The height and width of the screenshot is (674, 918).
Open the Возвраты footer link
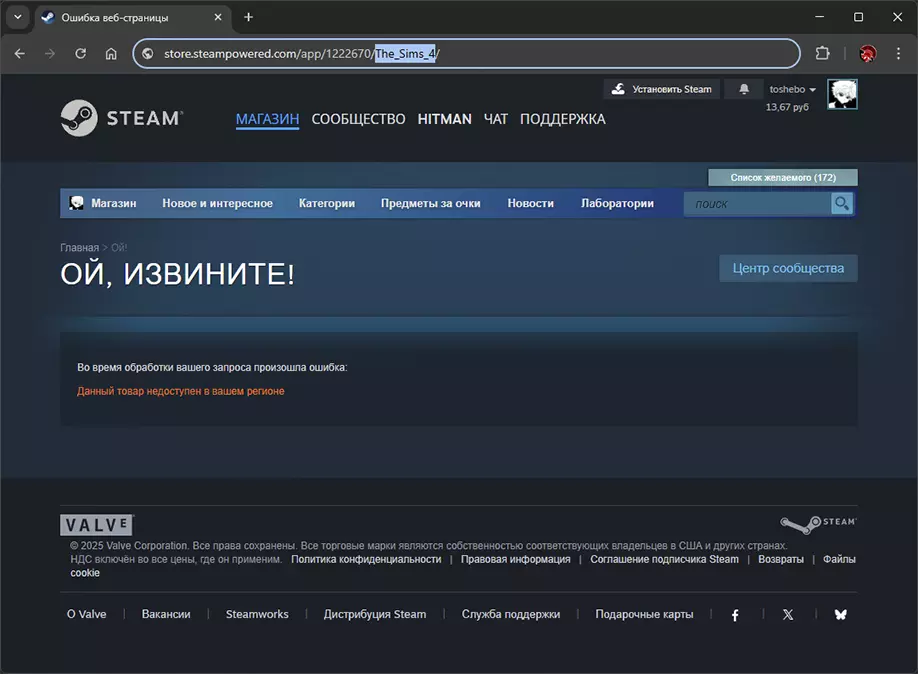[x=780, y=559]
